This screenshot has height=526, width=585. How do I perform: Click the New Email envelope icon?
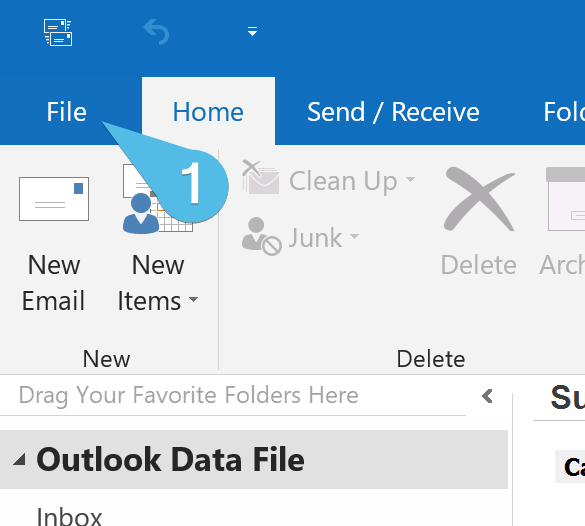[54, 199]
